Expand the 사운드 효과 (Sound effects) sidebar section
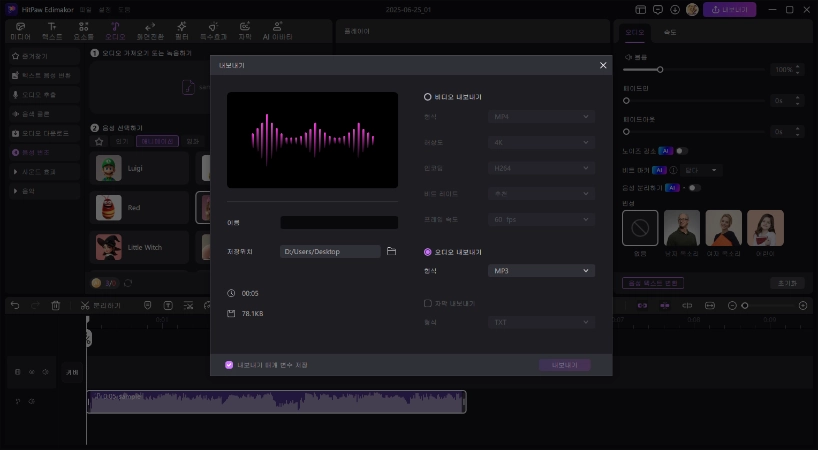Screen dimensions: 818x450 [44, 172]
